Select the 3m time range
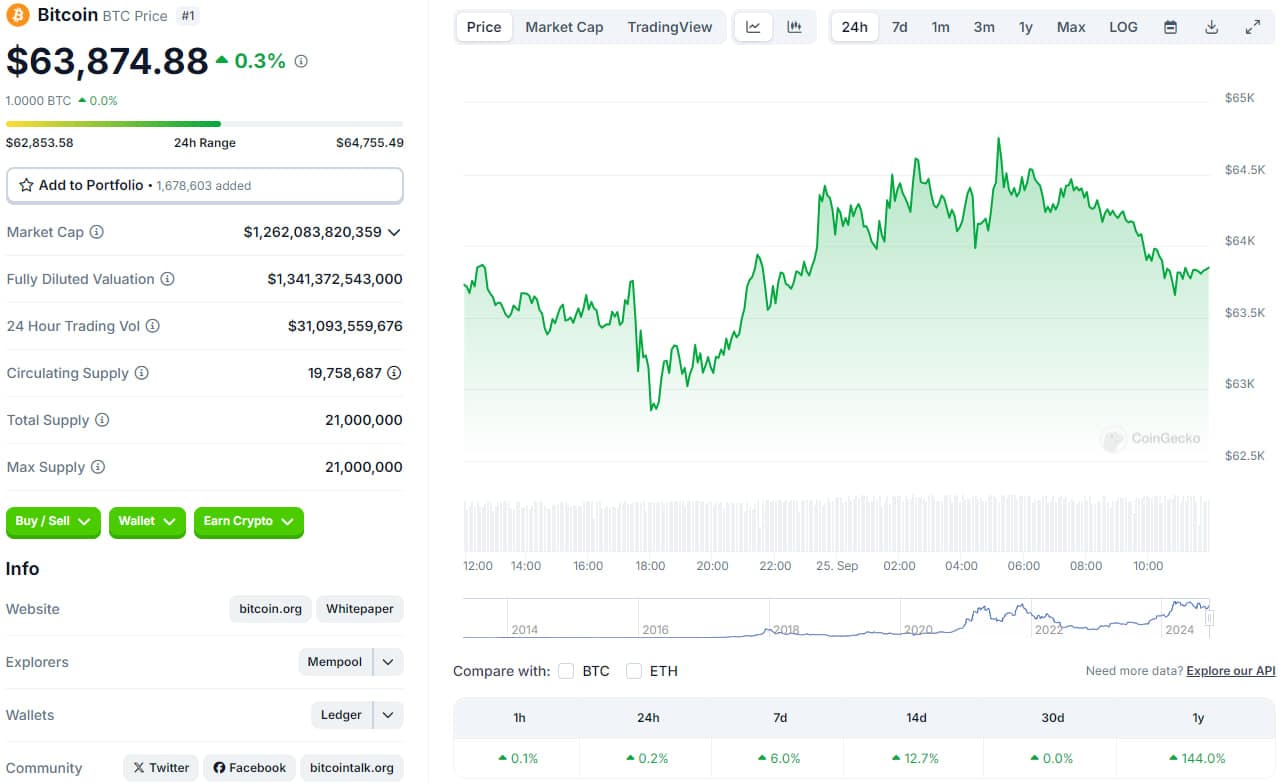The image size is (1280, 783). 984,27
